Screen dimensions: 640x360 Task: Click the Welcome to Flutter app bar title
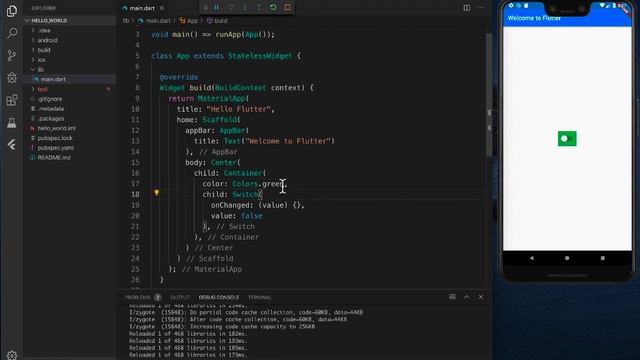click(x=534, y=18)
